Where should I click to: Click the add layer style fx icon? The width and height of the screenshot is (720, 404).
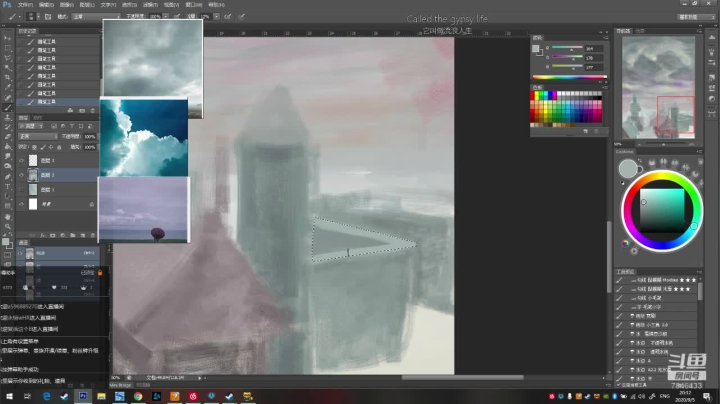click(x=42, y=235)
